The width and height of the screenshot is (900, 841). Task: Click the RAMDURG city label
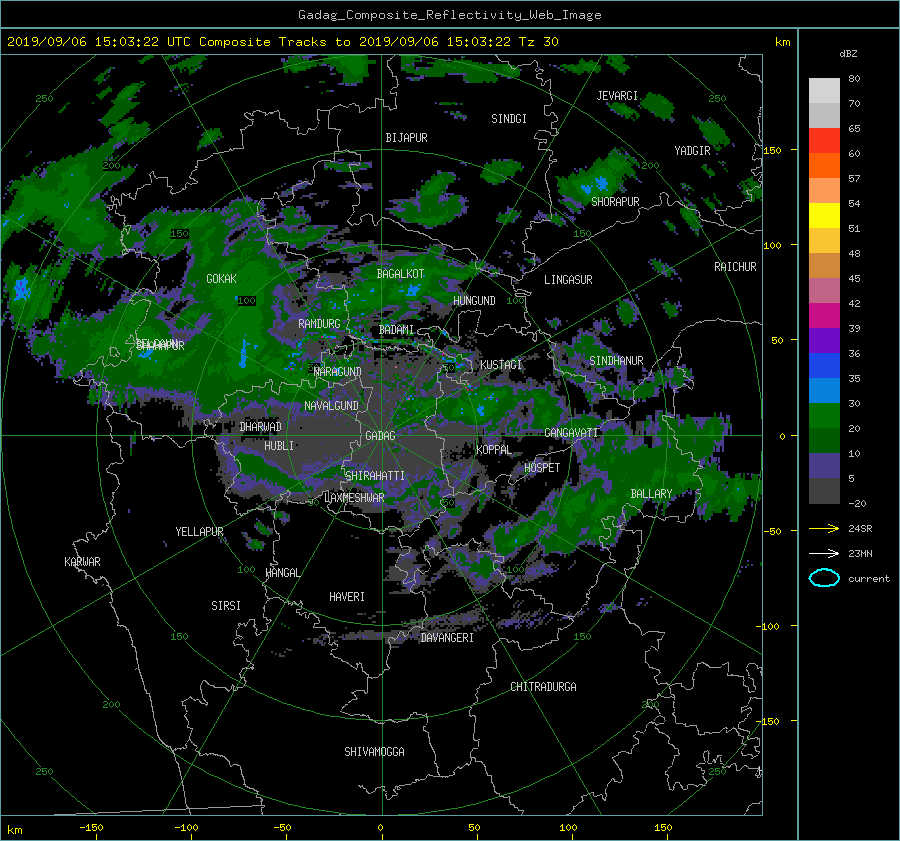(x=319, y=324)
